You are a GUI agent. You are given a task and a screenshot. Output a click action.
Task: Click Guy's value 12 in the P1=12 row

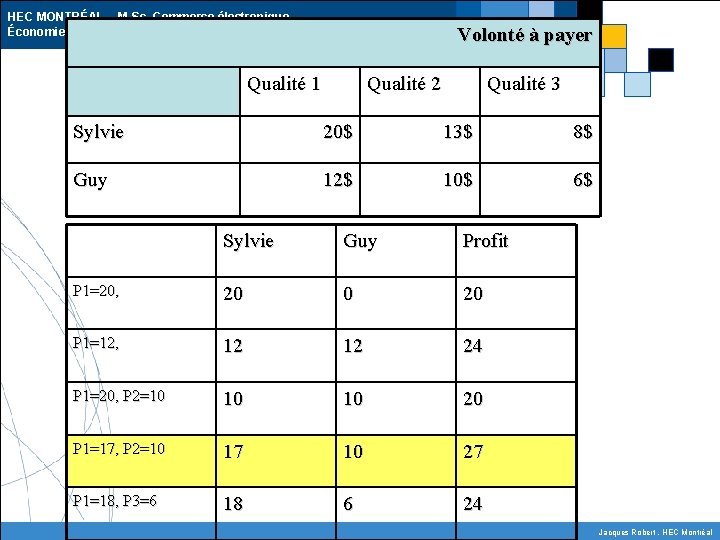pos(353,346)
